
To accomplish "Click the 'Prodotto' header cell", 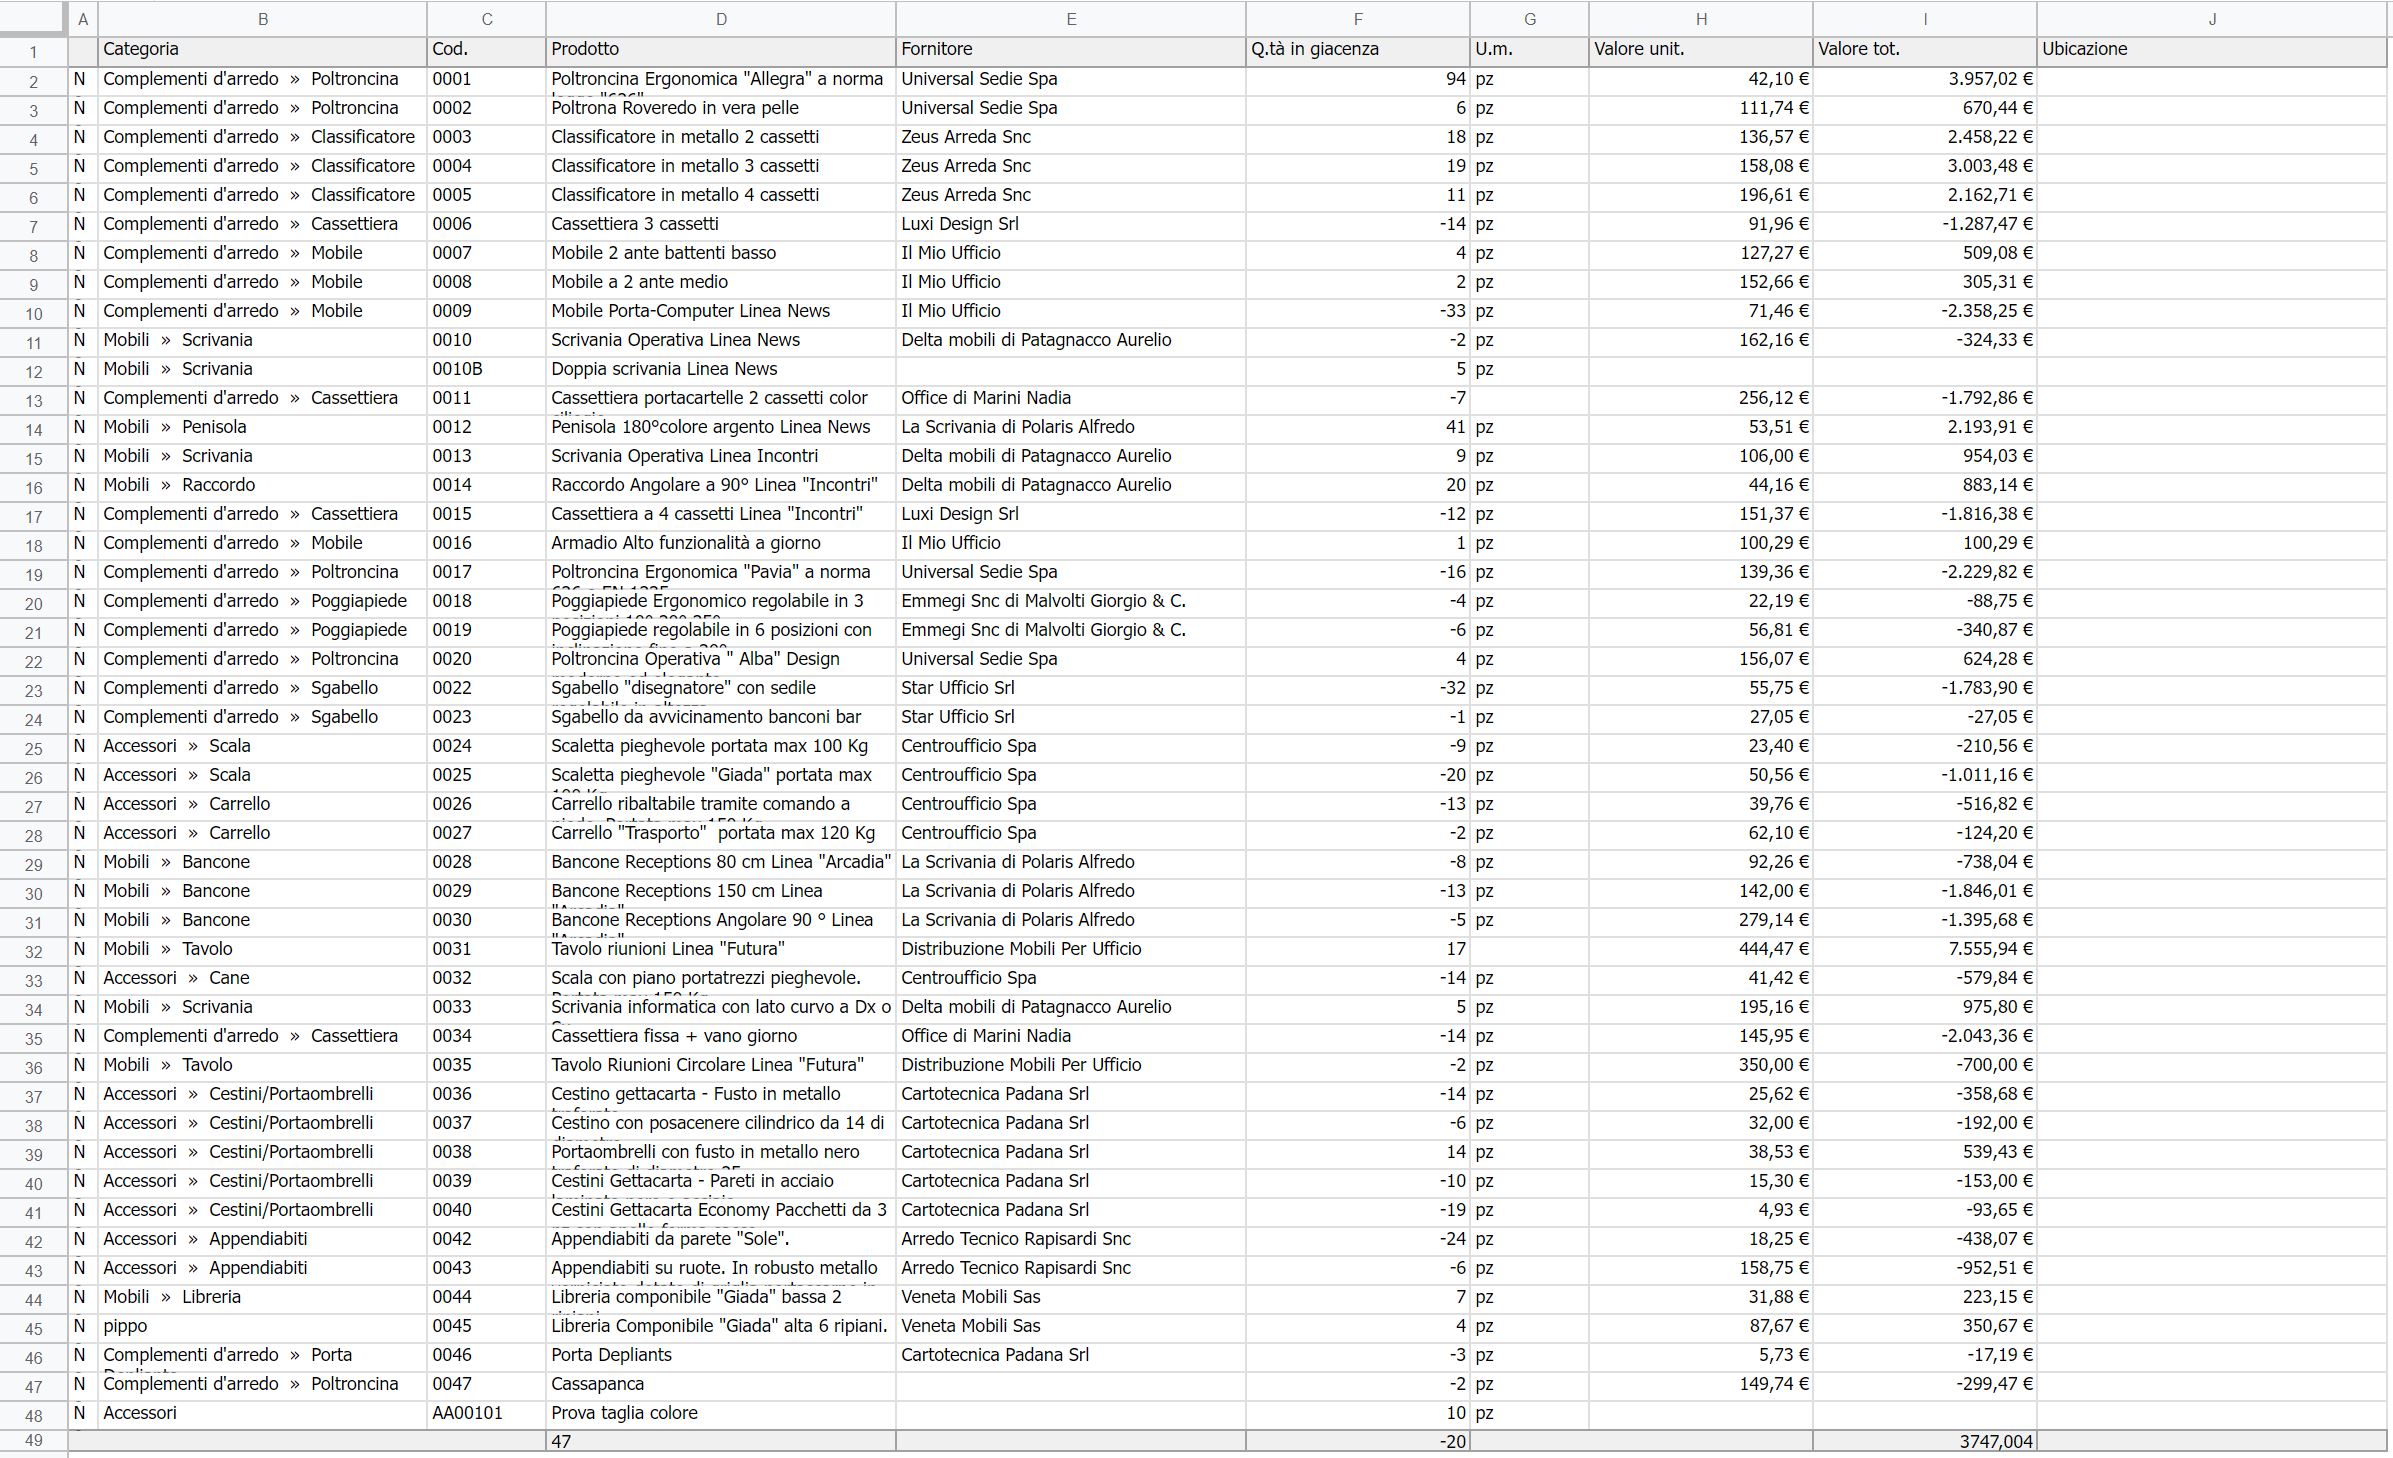I will click(x=721, y=50).
